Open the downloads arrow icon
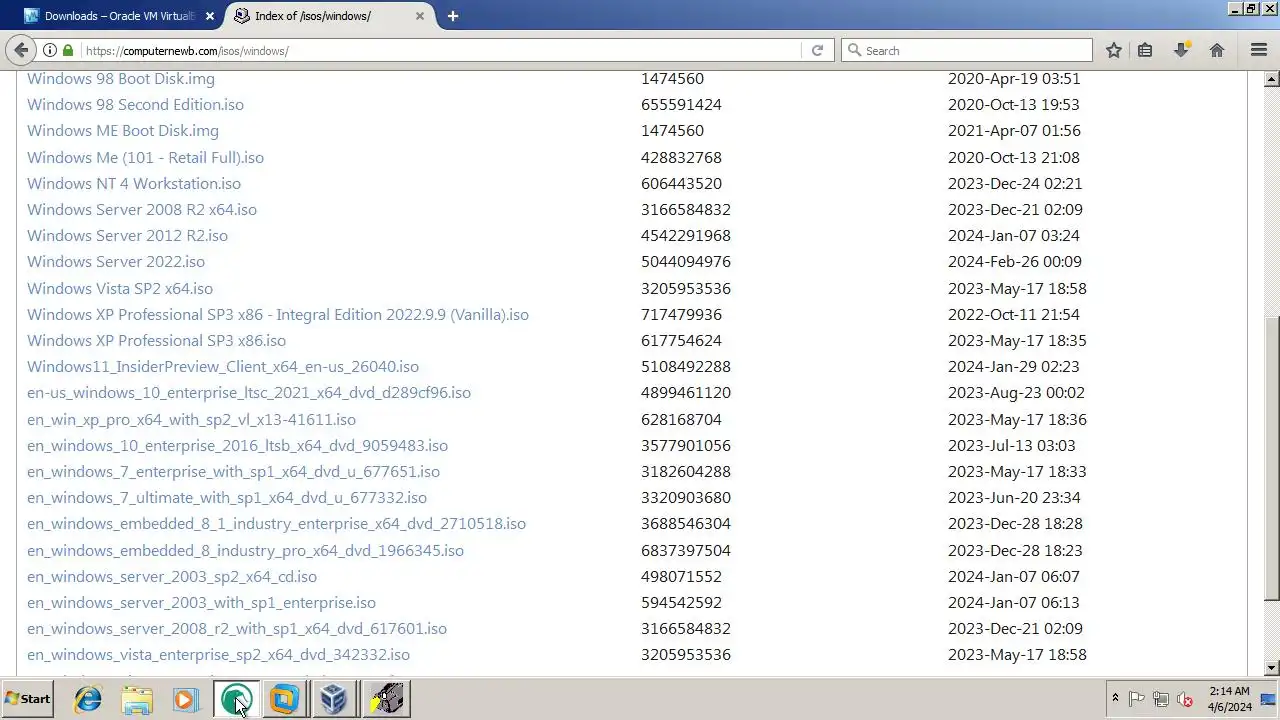The height and width of the screenshot is (720, 1280). click(x=1181, y=50)
